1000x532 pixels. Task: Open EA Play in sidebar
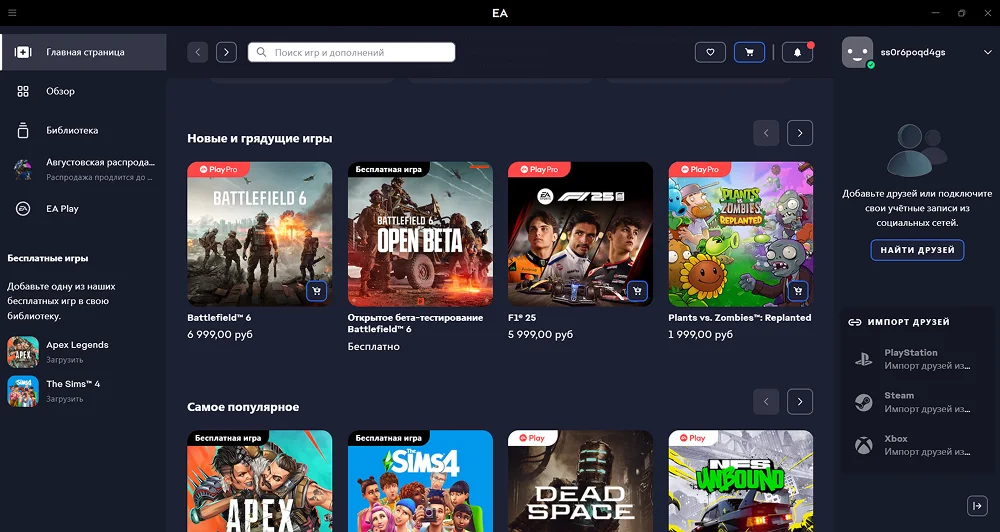click(84, 209)
